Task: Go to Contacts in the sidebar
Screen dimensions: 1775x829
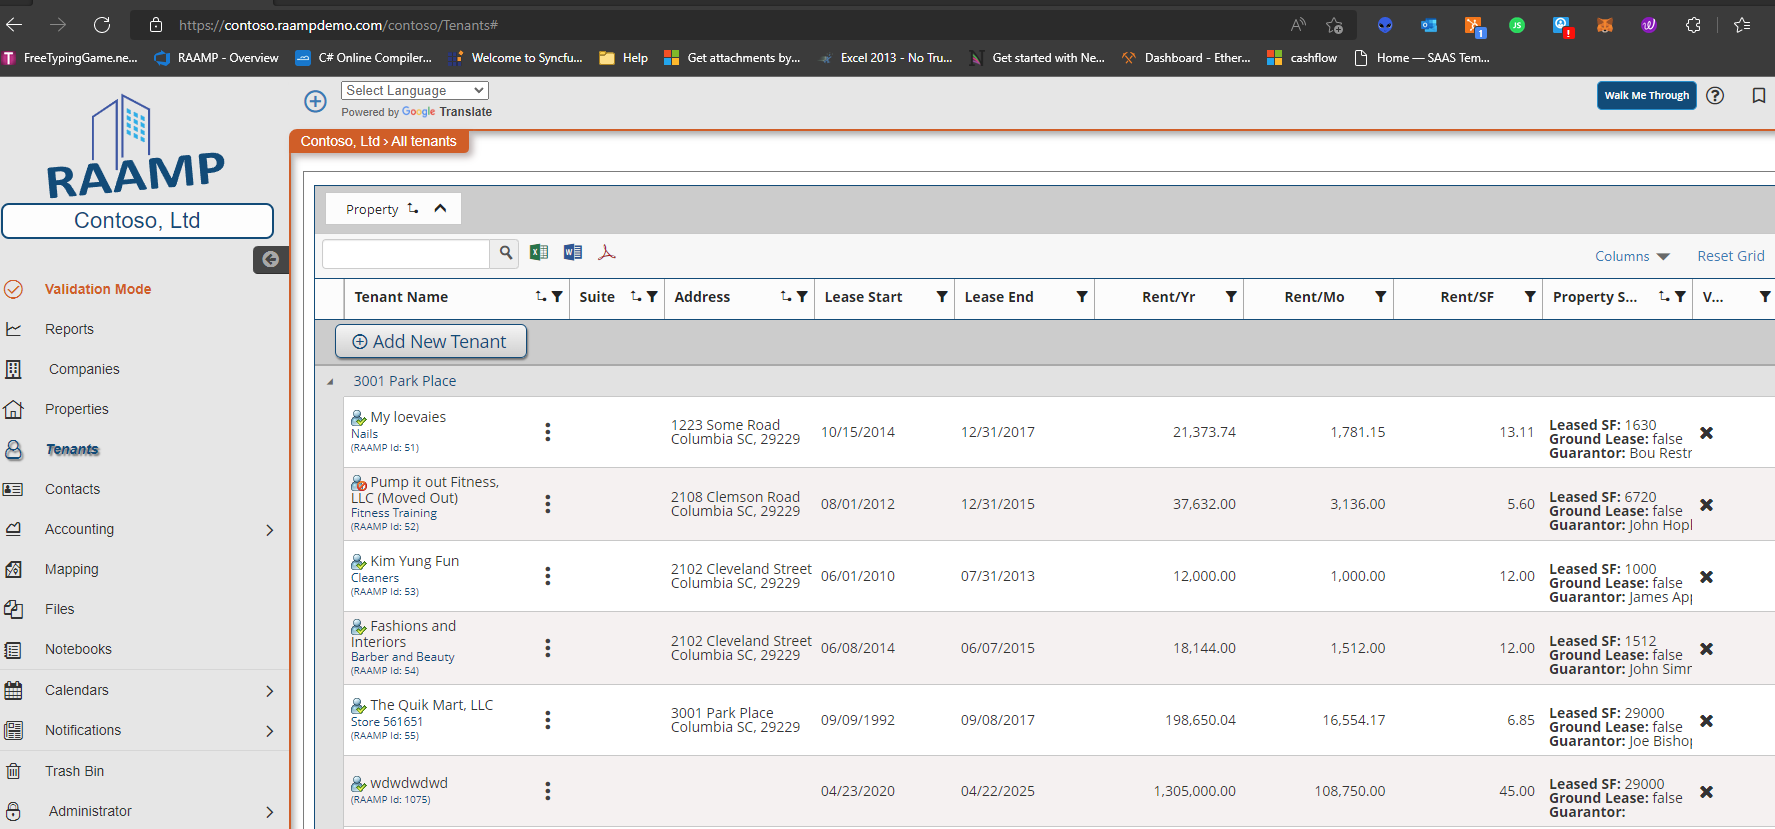Action: point(72,489)
